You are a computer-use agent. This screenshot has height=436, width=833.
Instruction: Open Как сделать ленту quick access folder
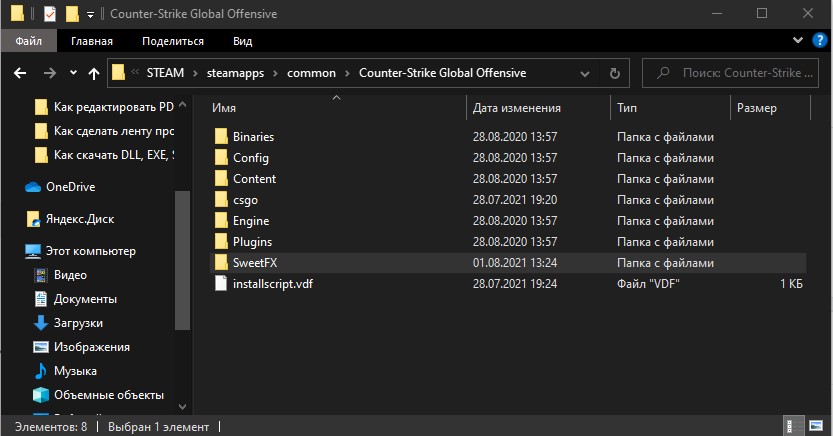104,131
